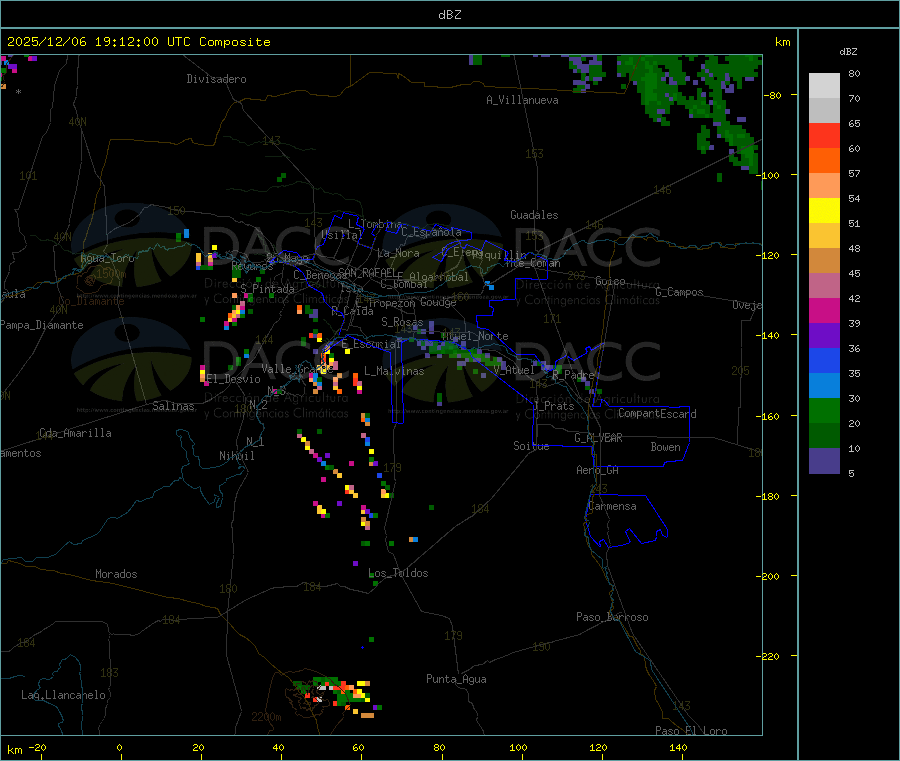
Task: Click the radar echo cluster near 2200m label
Action: (336, 695)
